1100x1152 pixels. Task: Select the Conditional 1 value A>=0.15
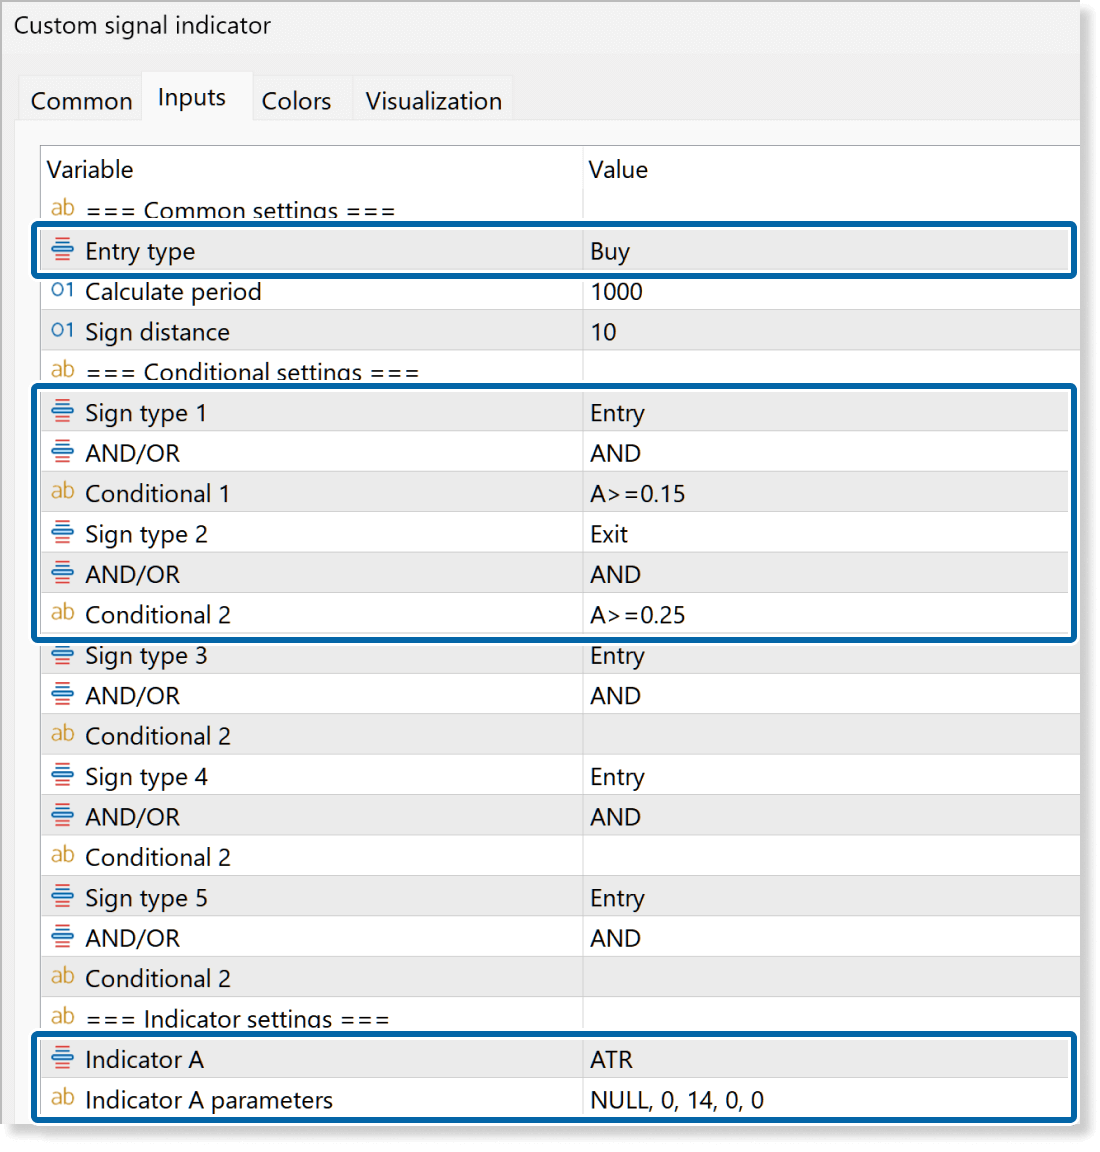(x=825, y=494)
